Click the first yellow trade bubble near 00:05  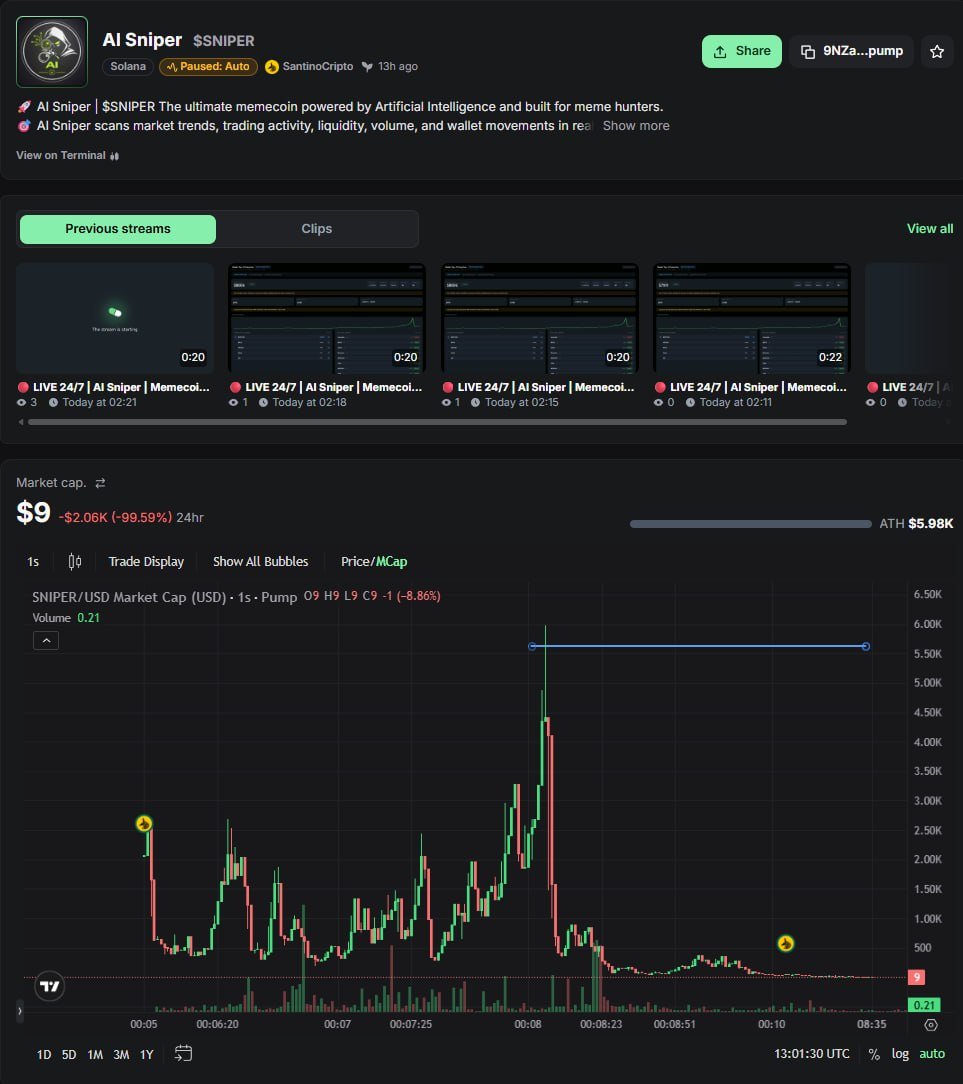point(144,823)
